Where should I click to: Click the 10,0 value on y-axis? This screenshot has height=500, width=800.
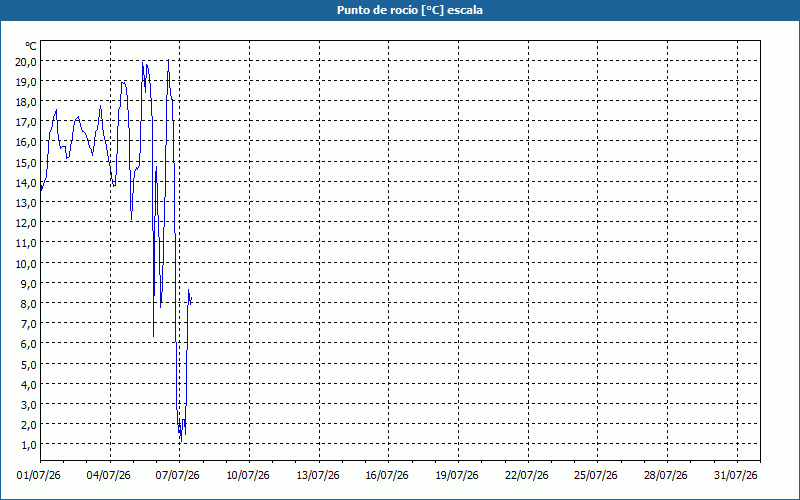[27, 263]
